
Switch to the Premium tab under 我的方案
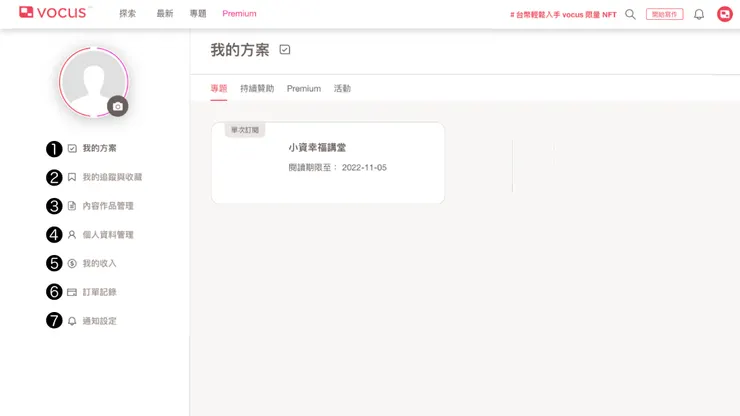coord(304,89)
